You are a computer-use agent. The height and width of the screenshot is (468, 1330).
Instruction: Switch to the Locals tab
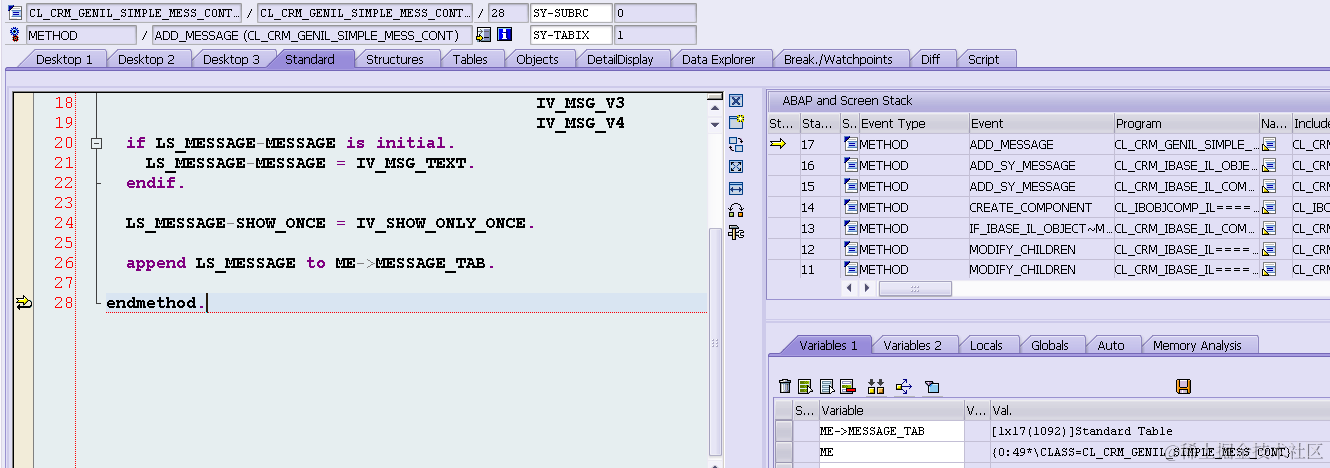(986, 345)
